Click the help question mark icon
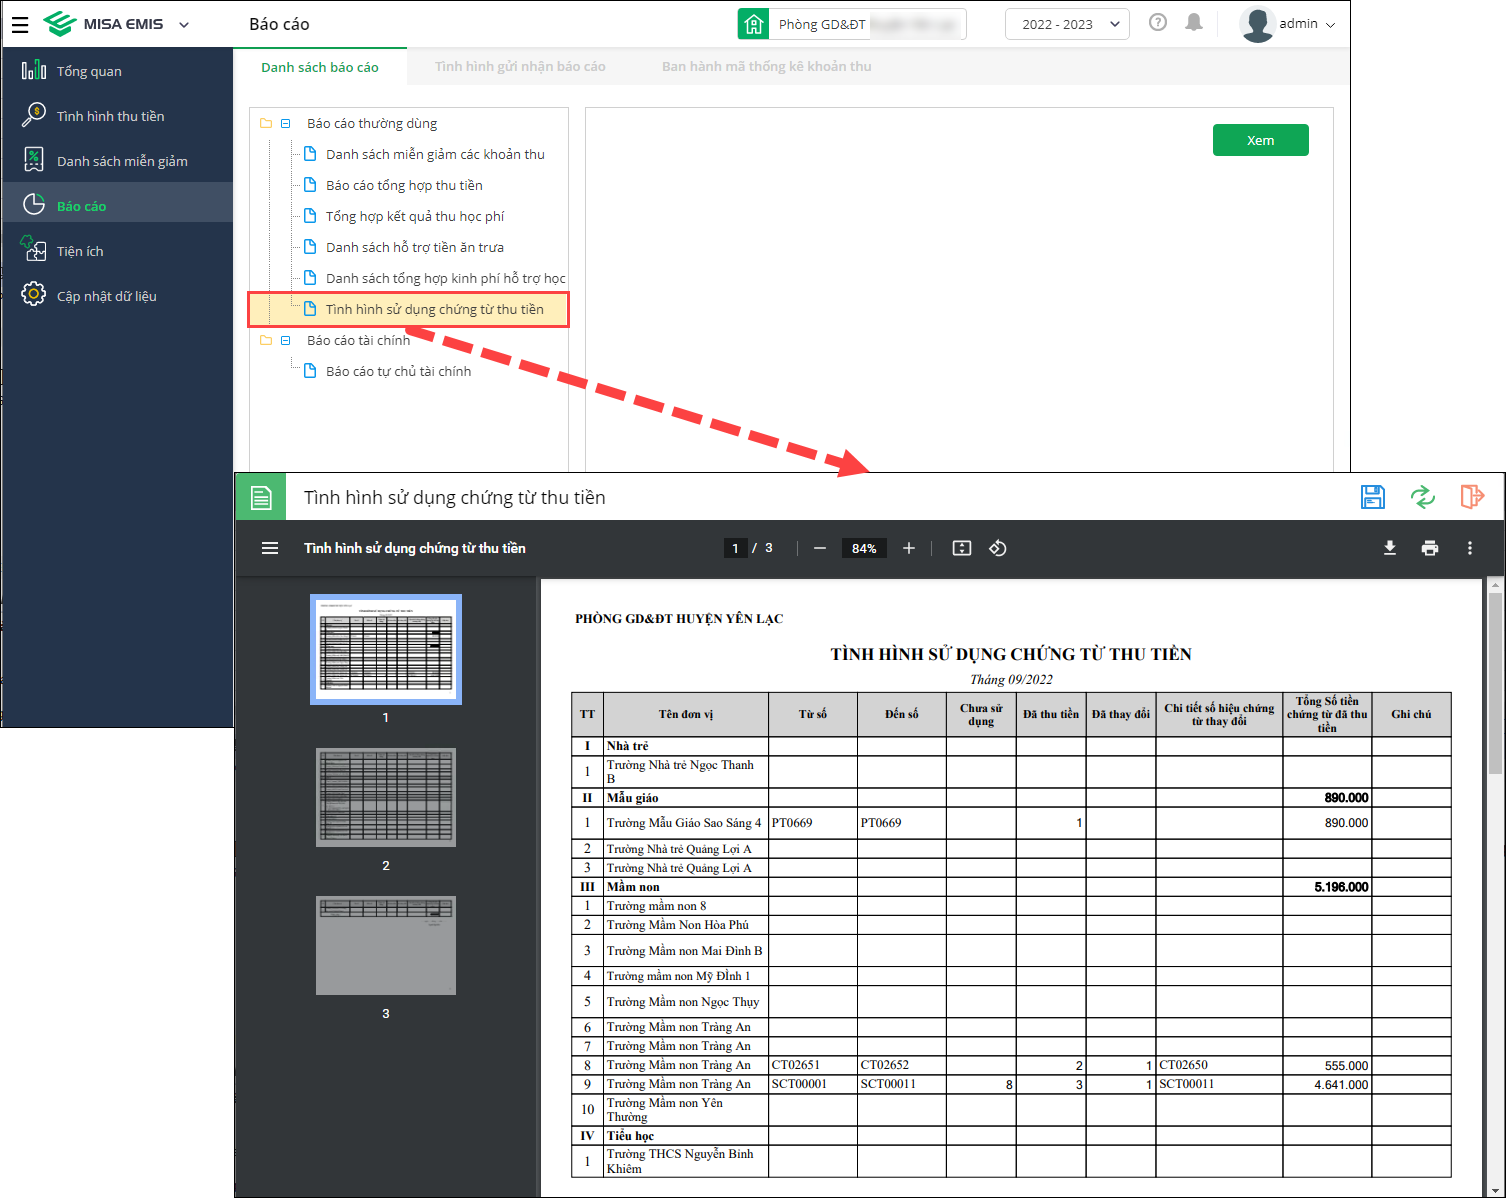Screen dimensions: 1506x1198 pyautogui.click(x=1158, y=23)
